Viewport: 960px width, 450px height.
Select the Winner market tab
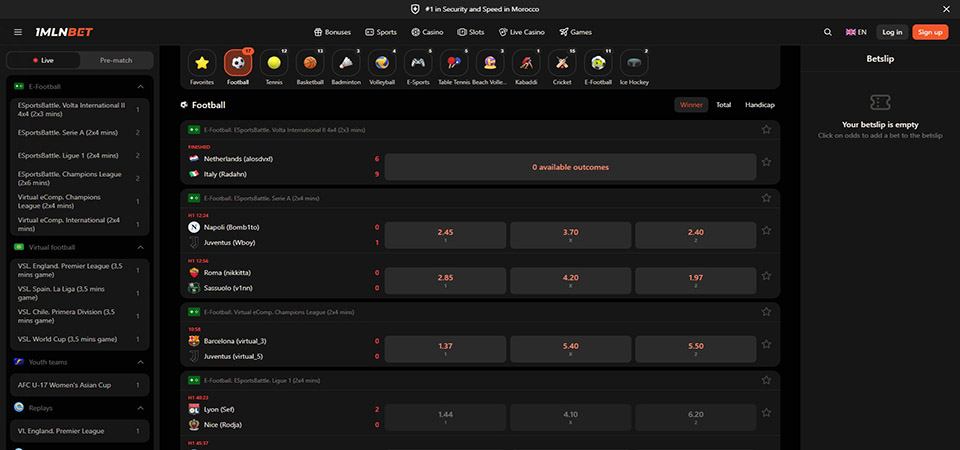point(691,105)
